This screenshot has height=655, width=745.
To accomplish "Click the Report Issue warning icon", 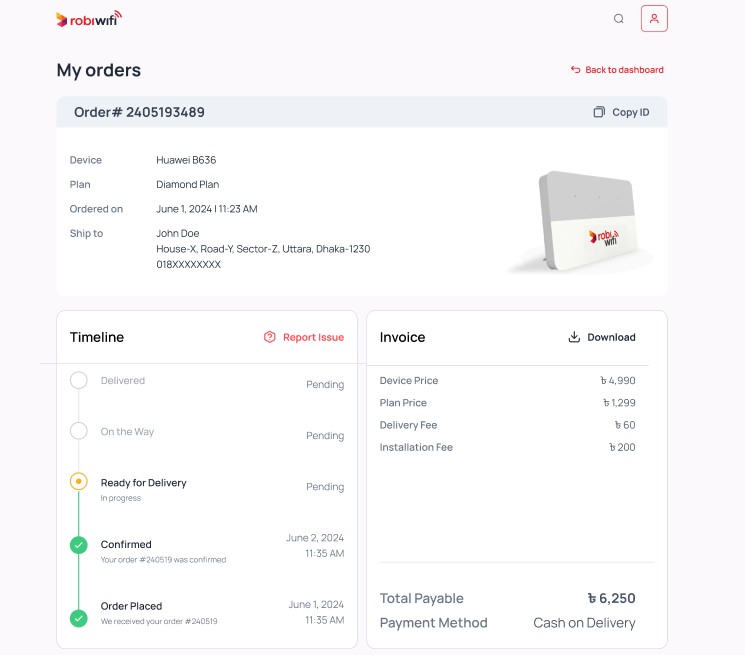I will coord(269,337).
